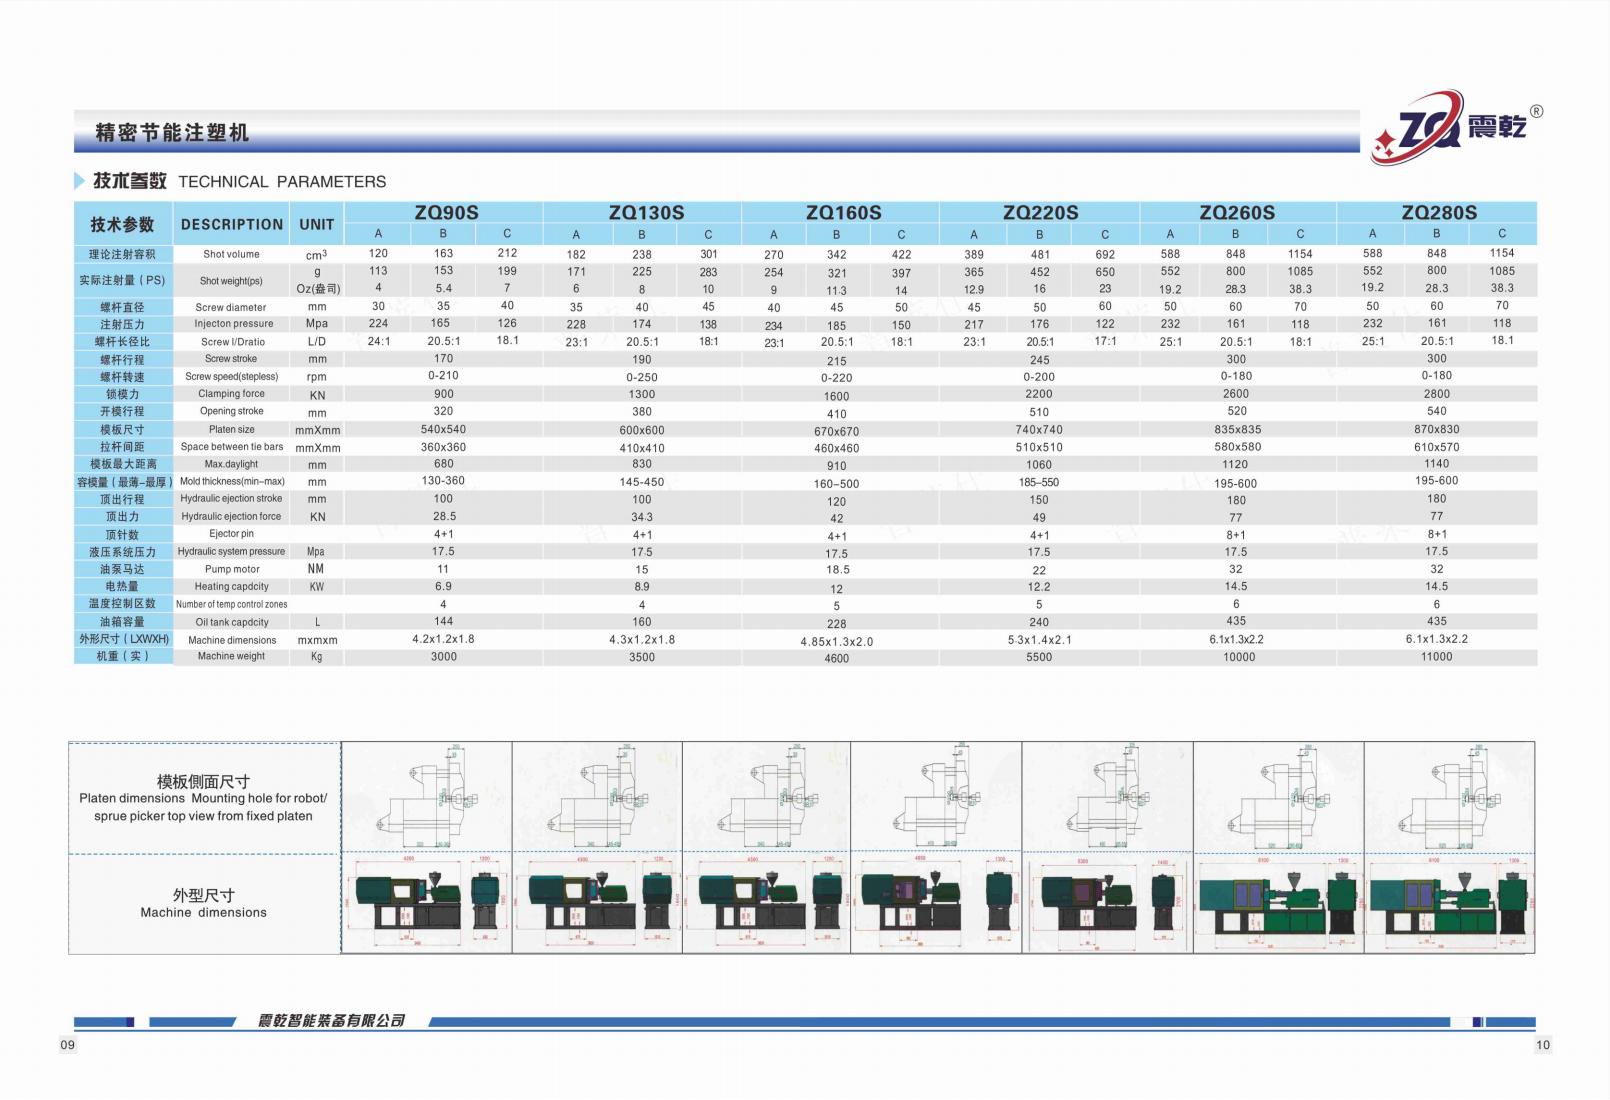This screenshot has height=1100, width=1610.
Task: Click the rightmost platen side-view diagram
Action: click(1449, 797)
